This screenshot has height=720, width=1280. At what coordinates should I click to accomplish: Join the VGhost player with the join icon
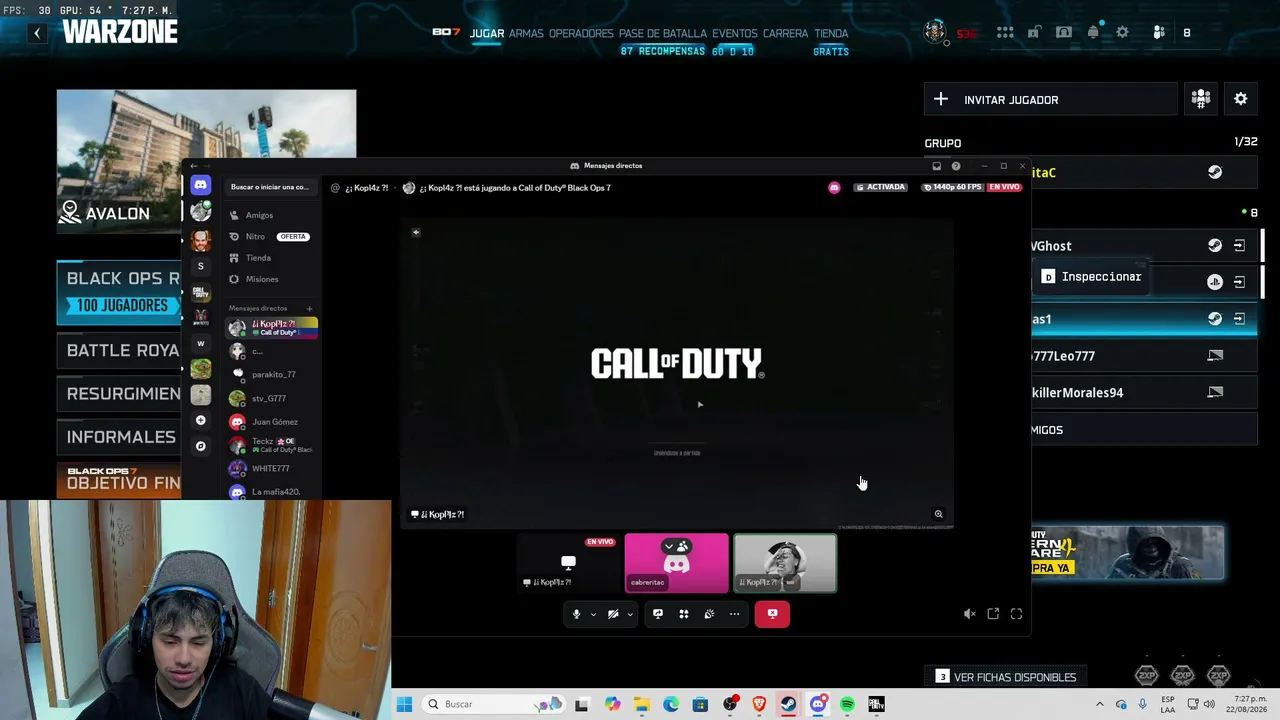point(1239,246)
